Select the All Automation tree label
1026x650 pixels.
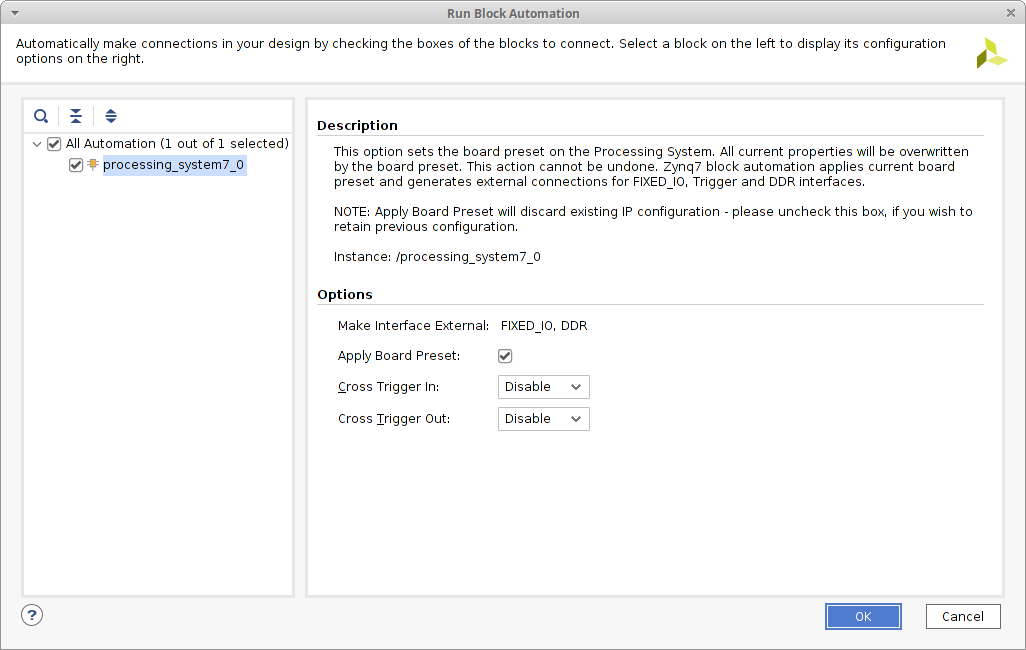click(177, 144)
